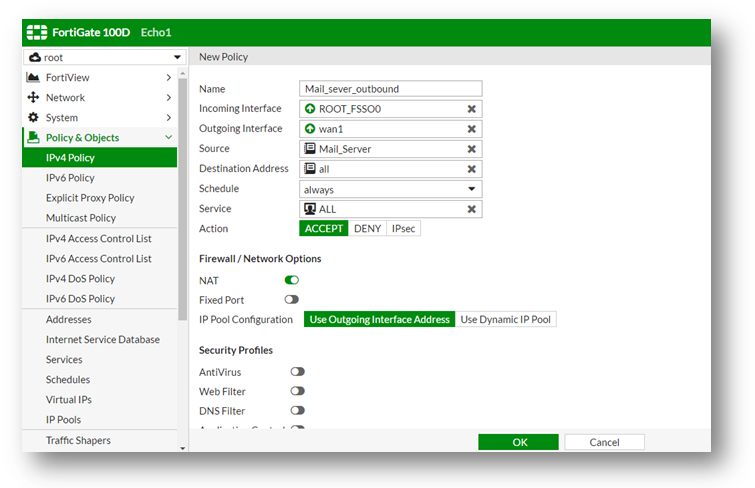
Task: Click the Network arrows icon
Action: pos(33,97)
